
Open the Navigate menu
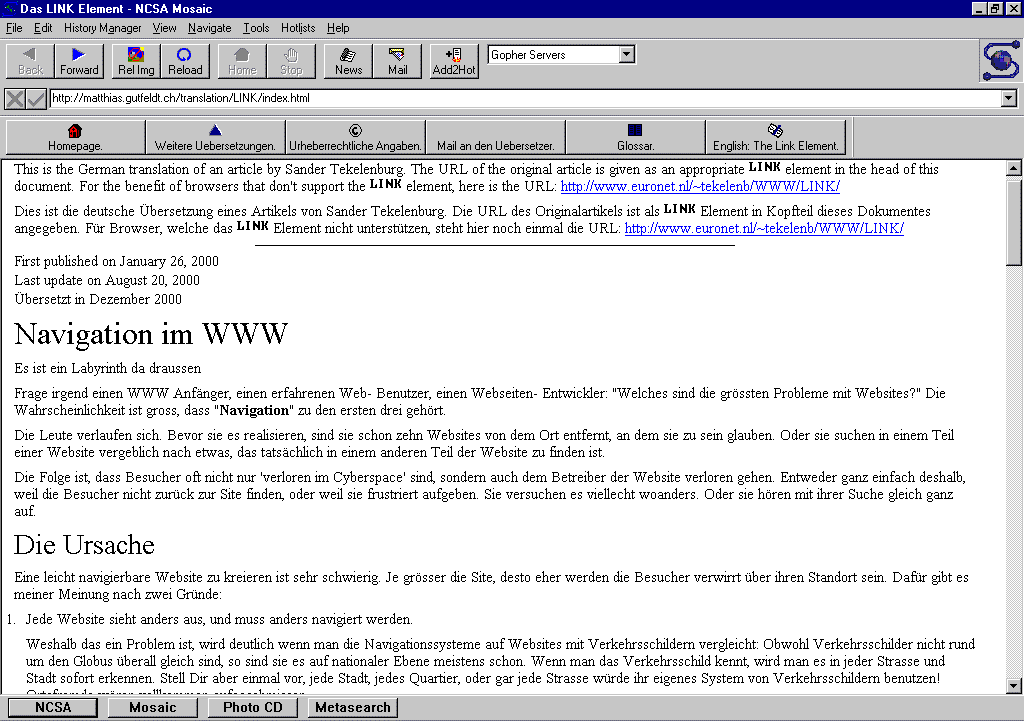tap(209, 28)
